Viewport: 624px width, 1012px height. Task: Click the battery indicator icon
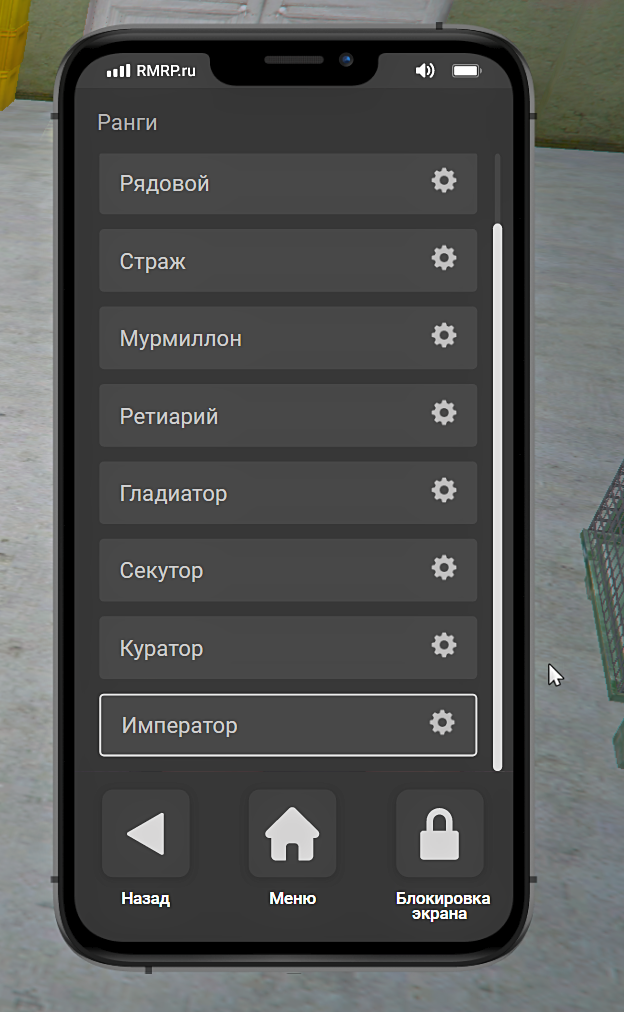click(x=467, y=70)
